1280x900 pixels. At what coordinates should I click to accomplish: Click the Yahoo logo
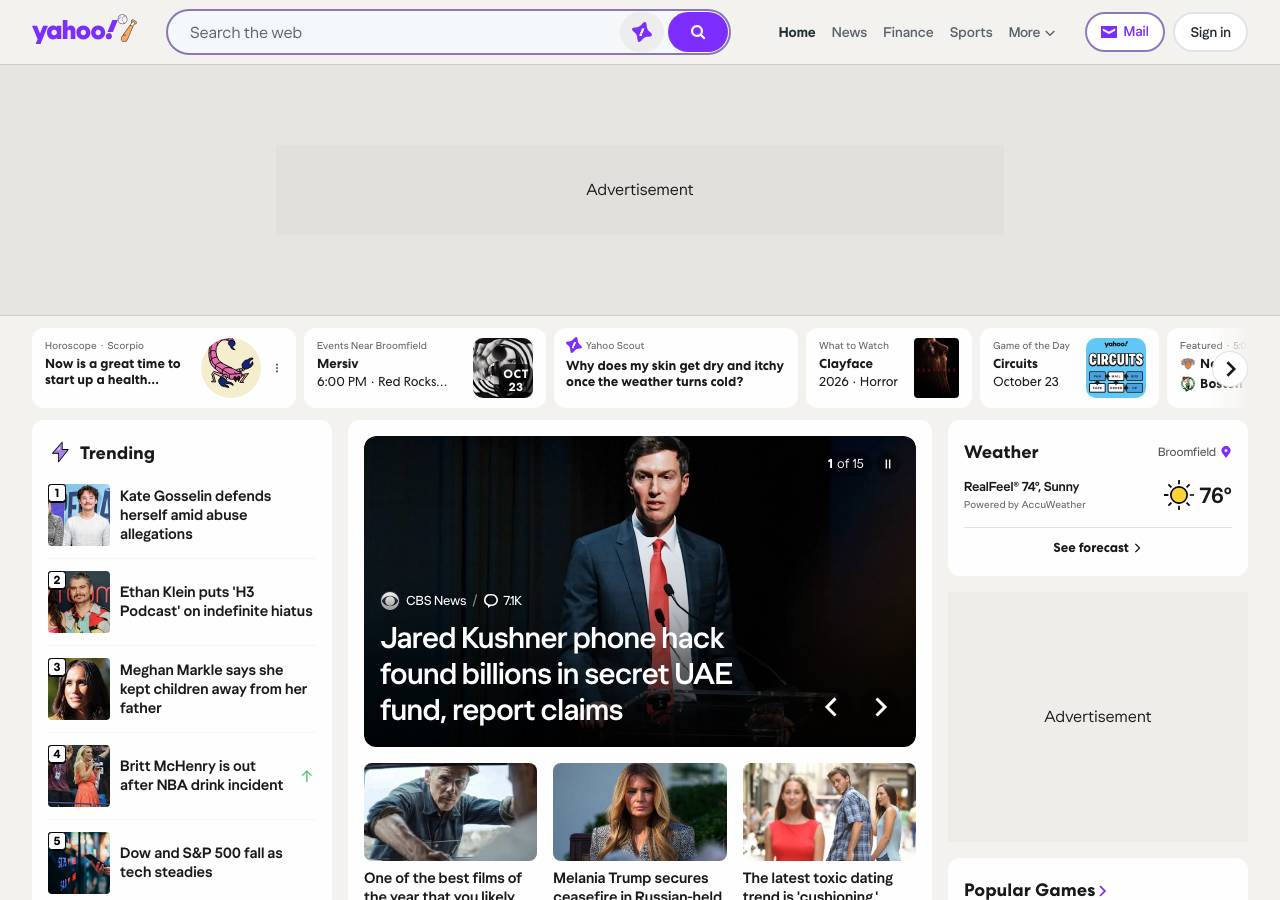pos(84,30)
